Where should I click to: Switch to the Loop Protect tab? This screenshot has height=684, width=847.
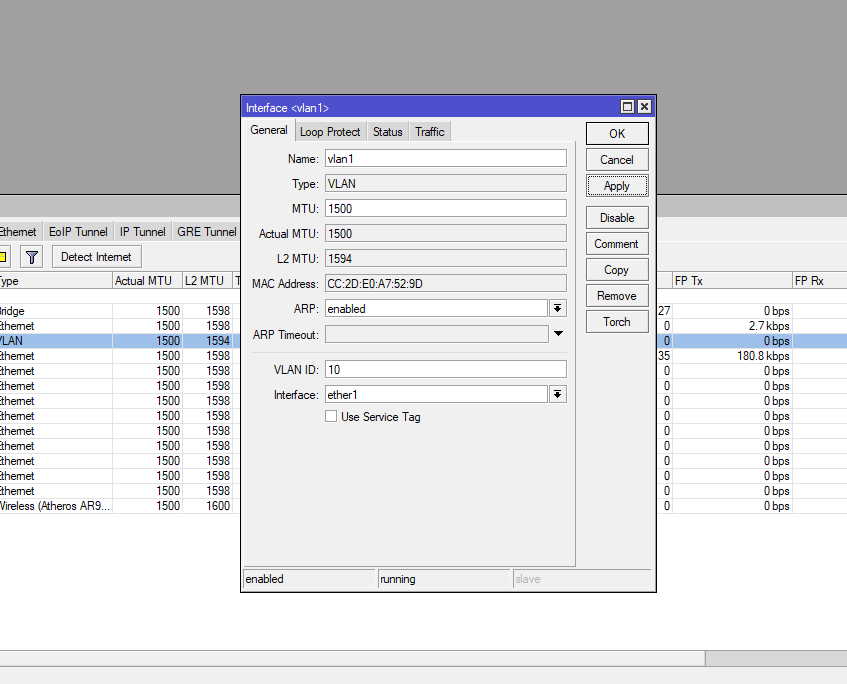pyautogui.click(x=330, y=132)
